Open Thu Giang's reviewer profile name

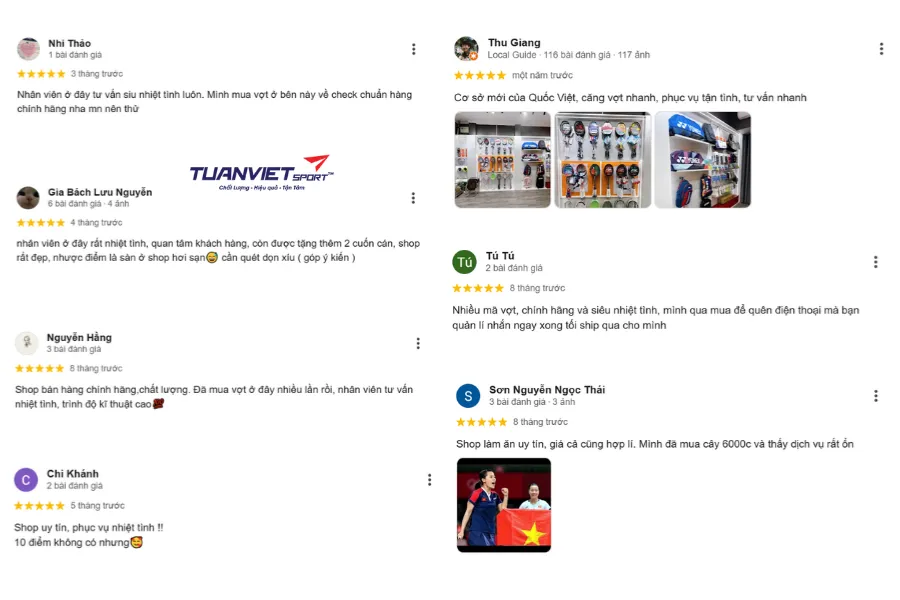514,42
